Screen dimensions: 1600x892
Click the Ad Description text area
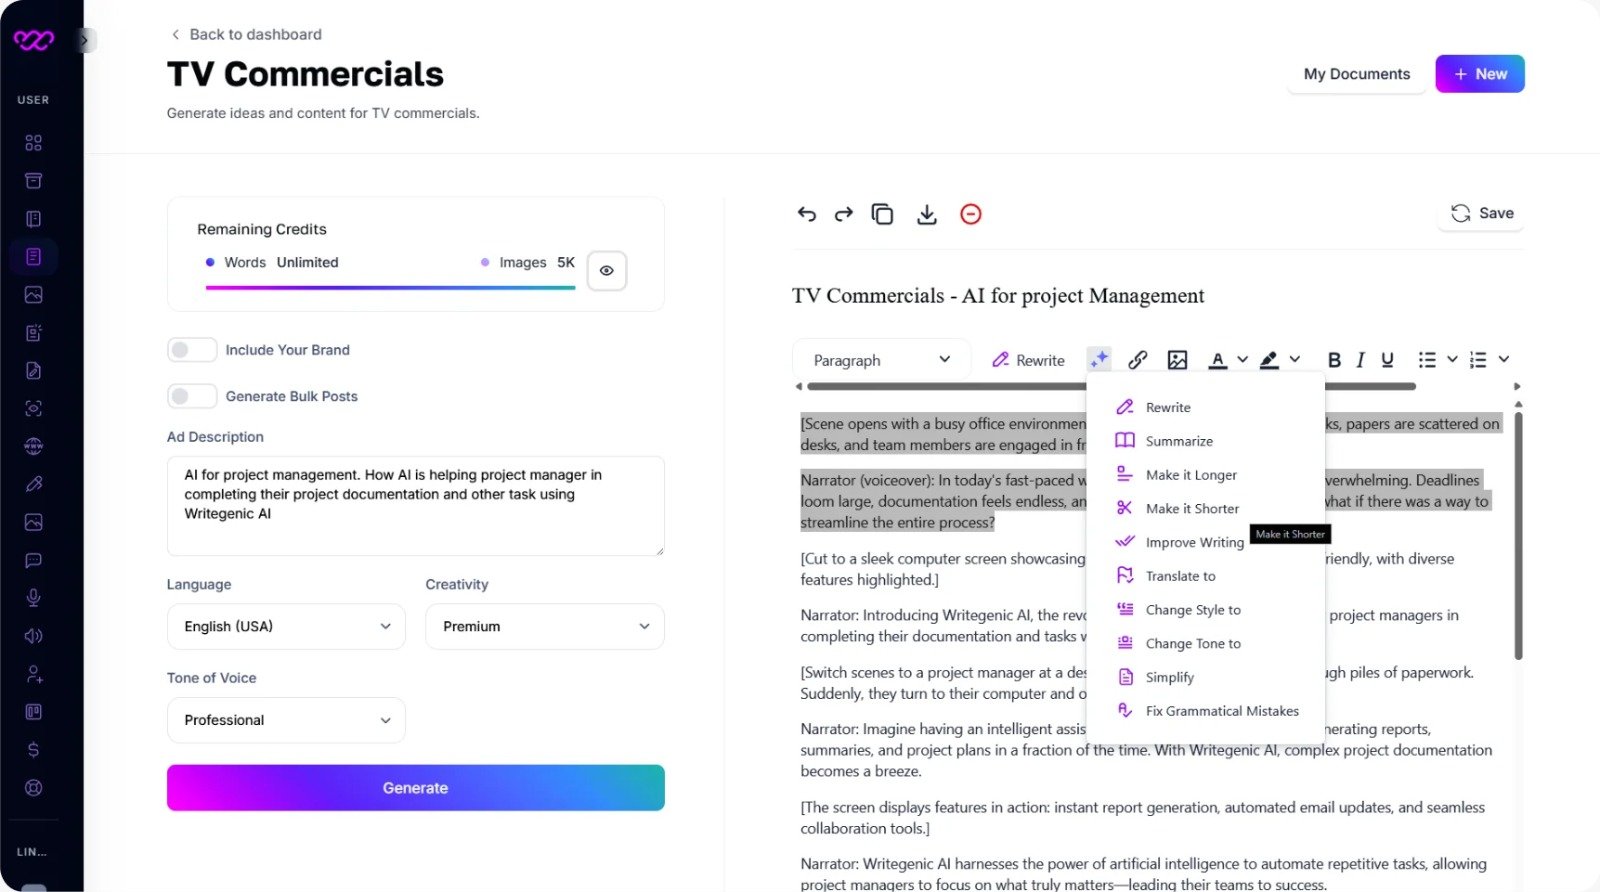coord(416,506)
